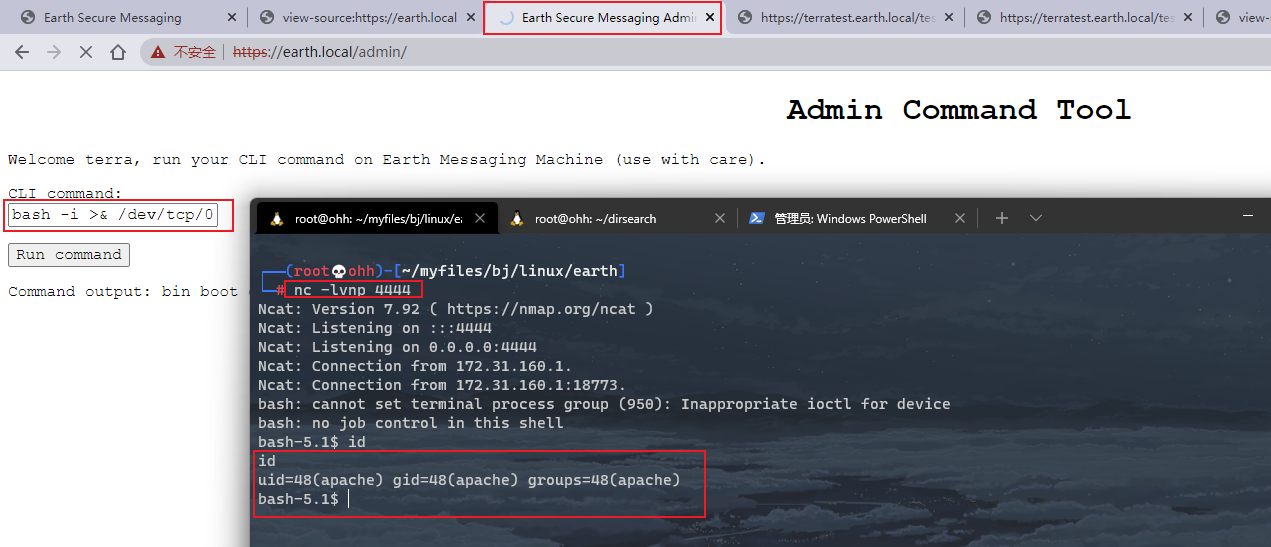Close the dirsearch terminal tab
Viewport: 1271px width, 547px height.
[720, 218]
